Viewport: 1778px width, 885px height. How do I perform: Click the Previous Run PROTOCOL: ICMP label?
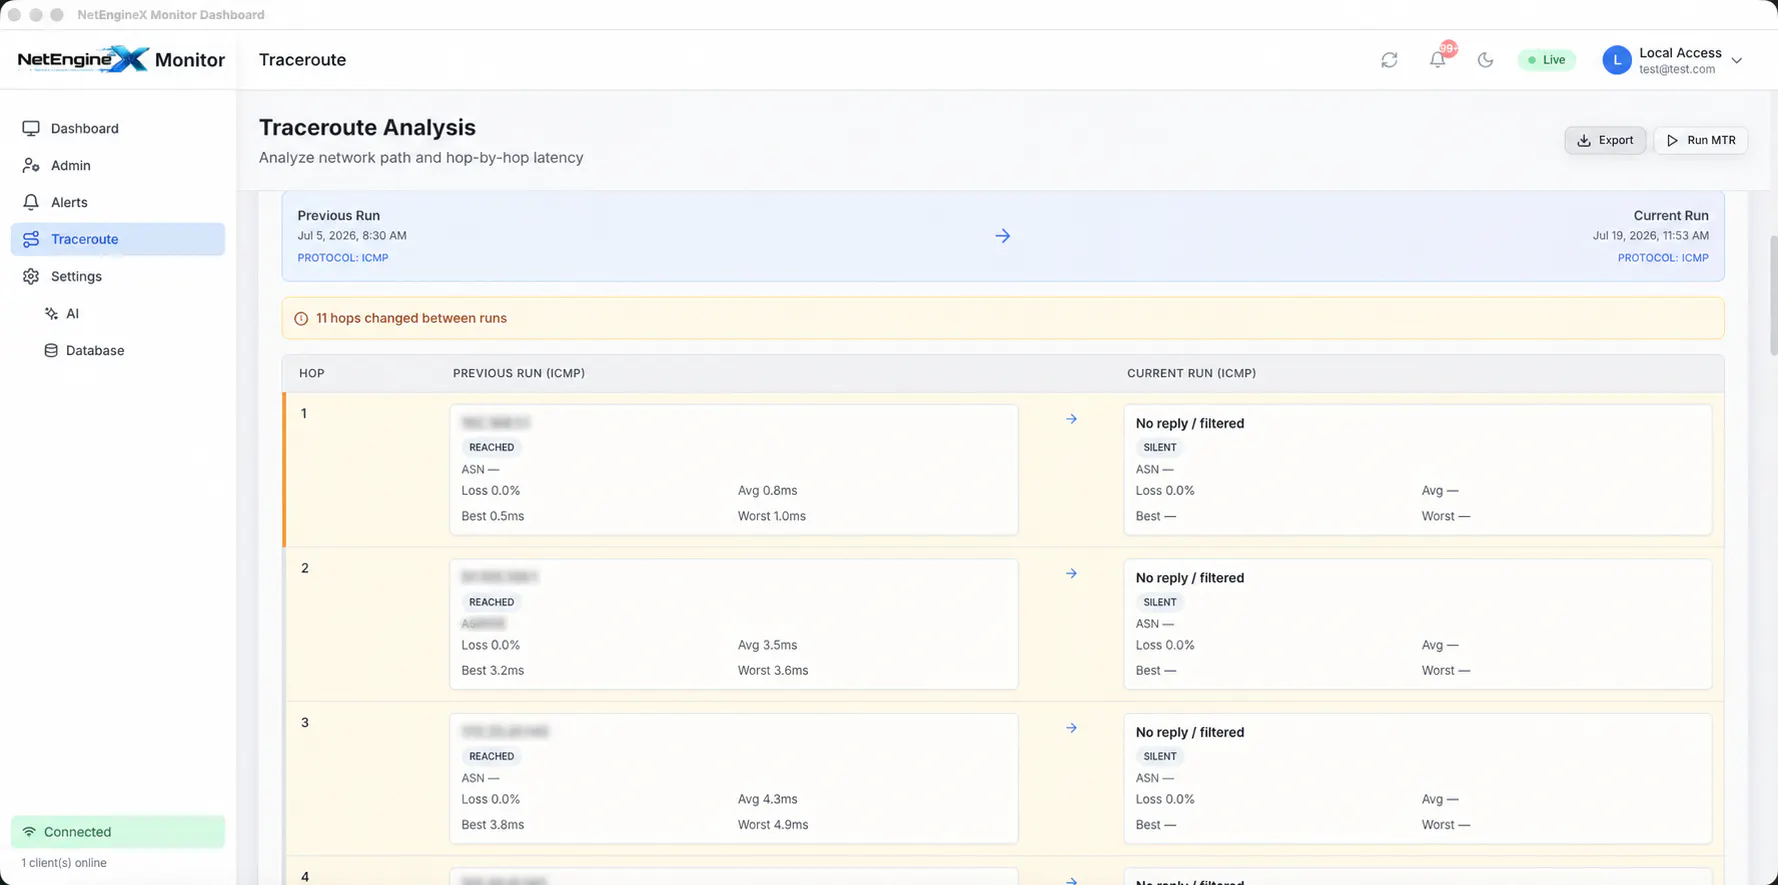coord(343,258)
